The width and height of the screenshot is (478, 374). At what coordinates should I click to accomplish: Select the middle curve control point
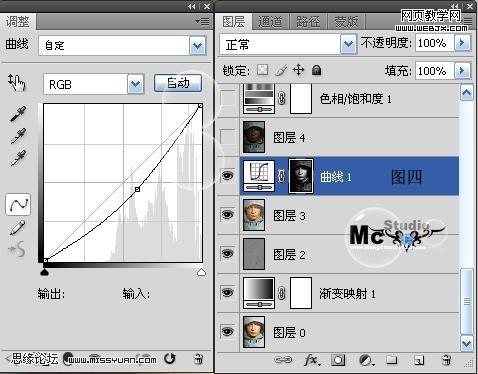pos(137,189)
